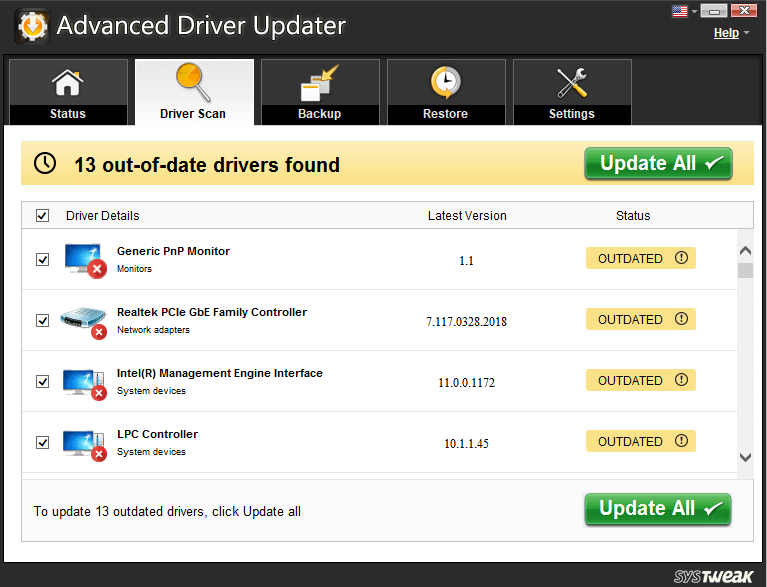Click the magnifier icon on Driver Scan
Screen dimensions: 767x587
point(193,82)
